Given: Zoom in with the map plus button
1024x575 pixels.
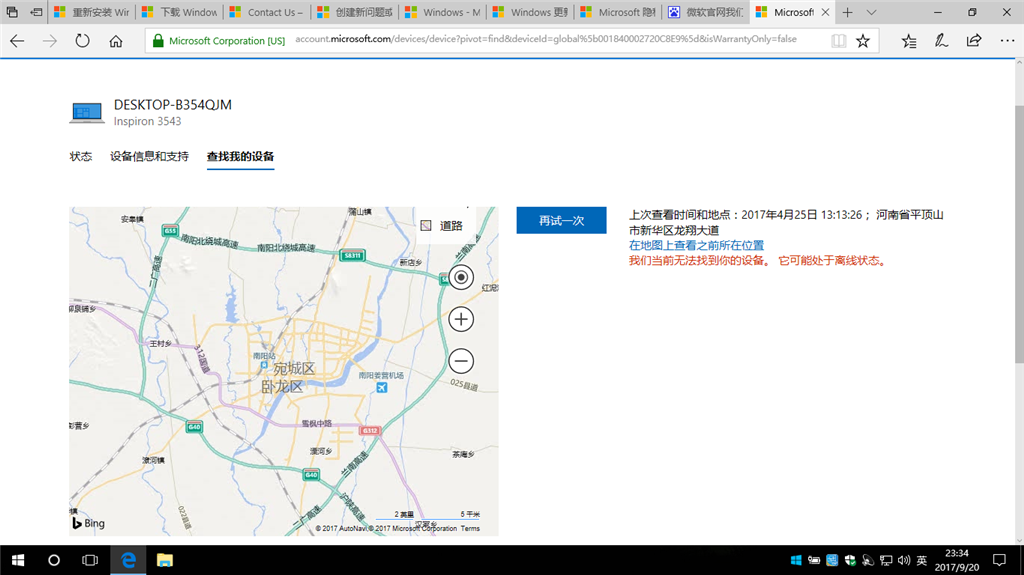Looking at the screenshot, I should (461, 320).
